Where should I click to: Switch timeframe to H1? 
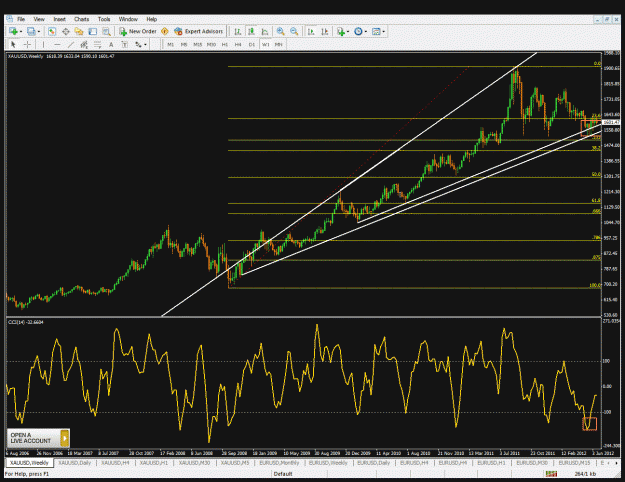[225, 44]
